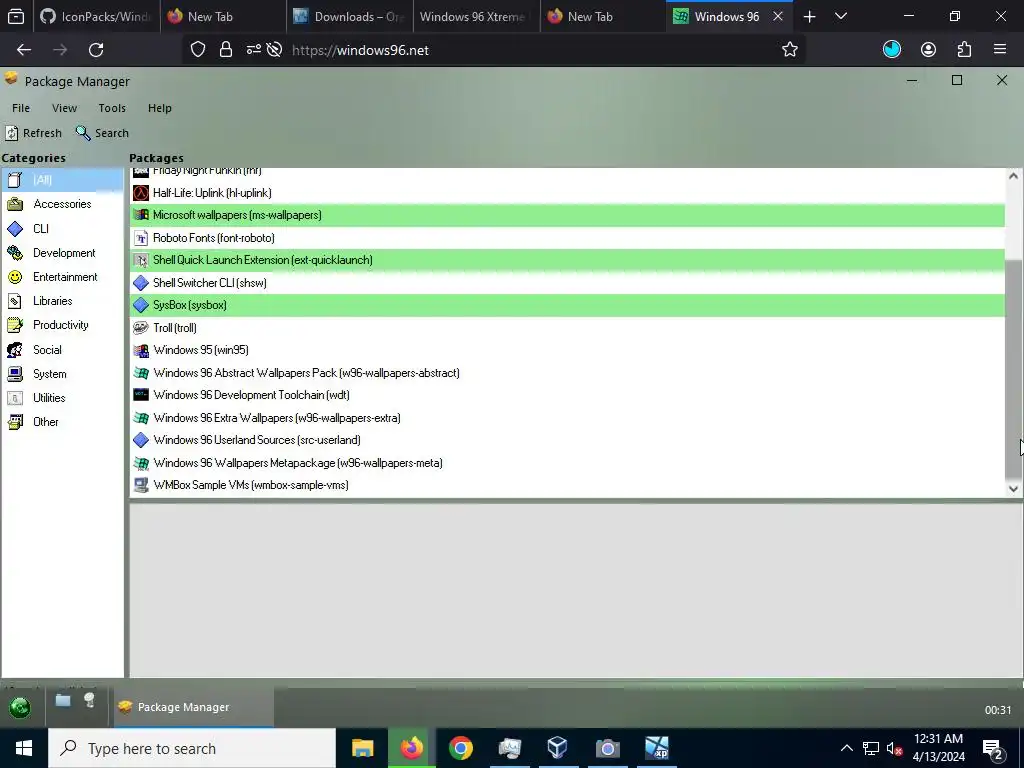Select Windows 96 Extra Wallpapers row

[x=567, y=418]
